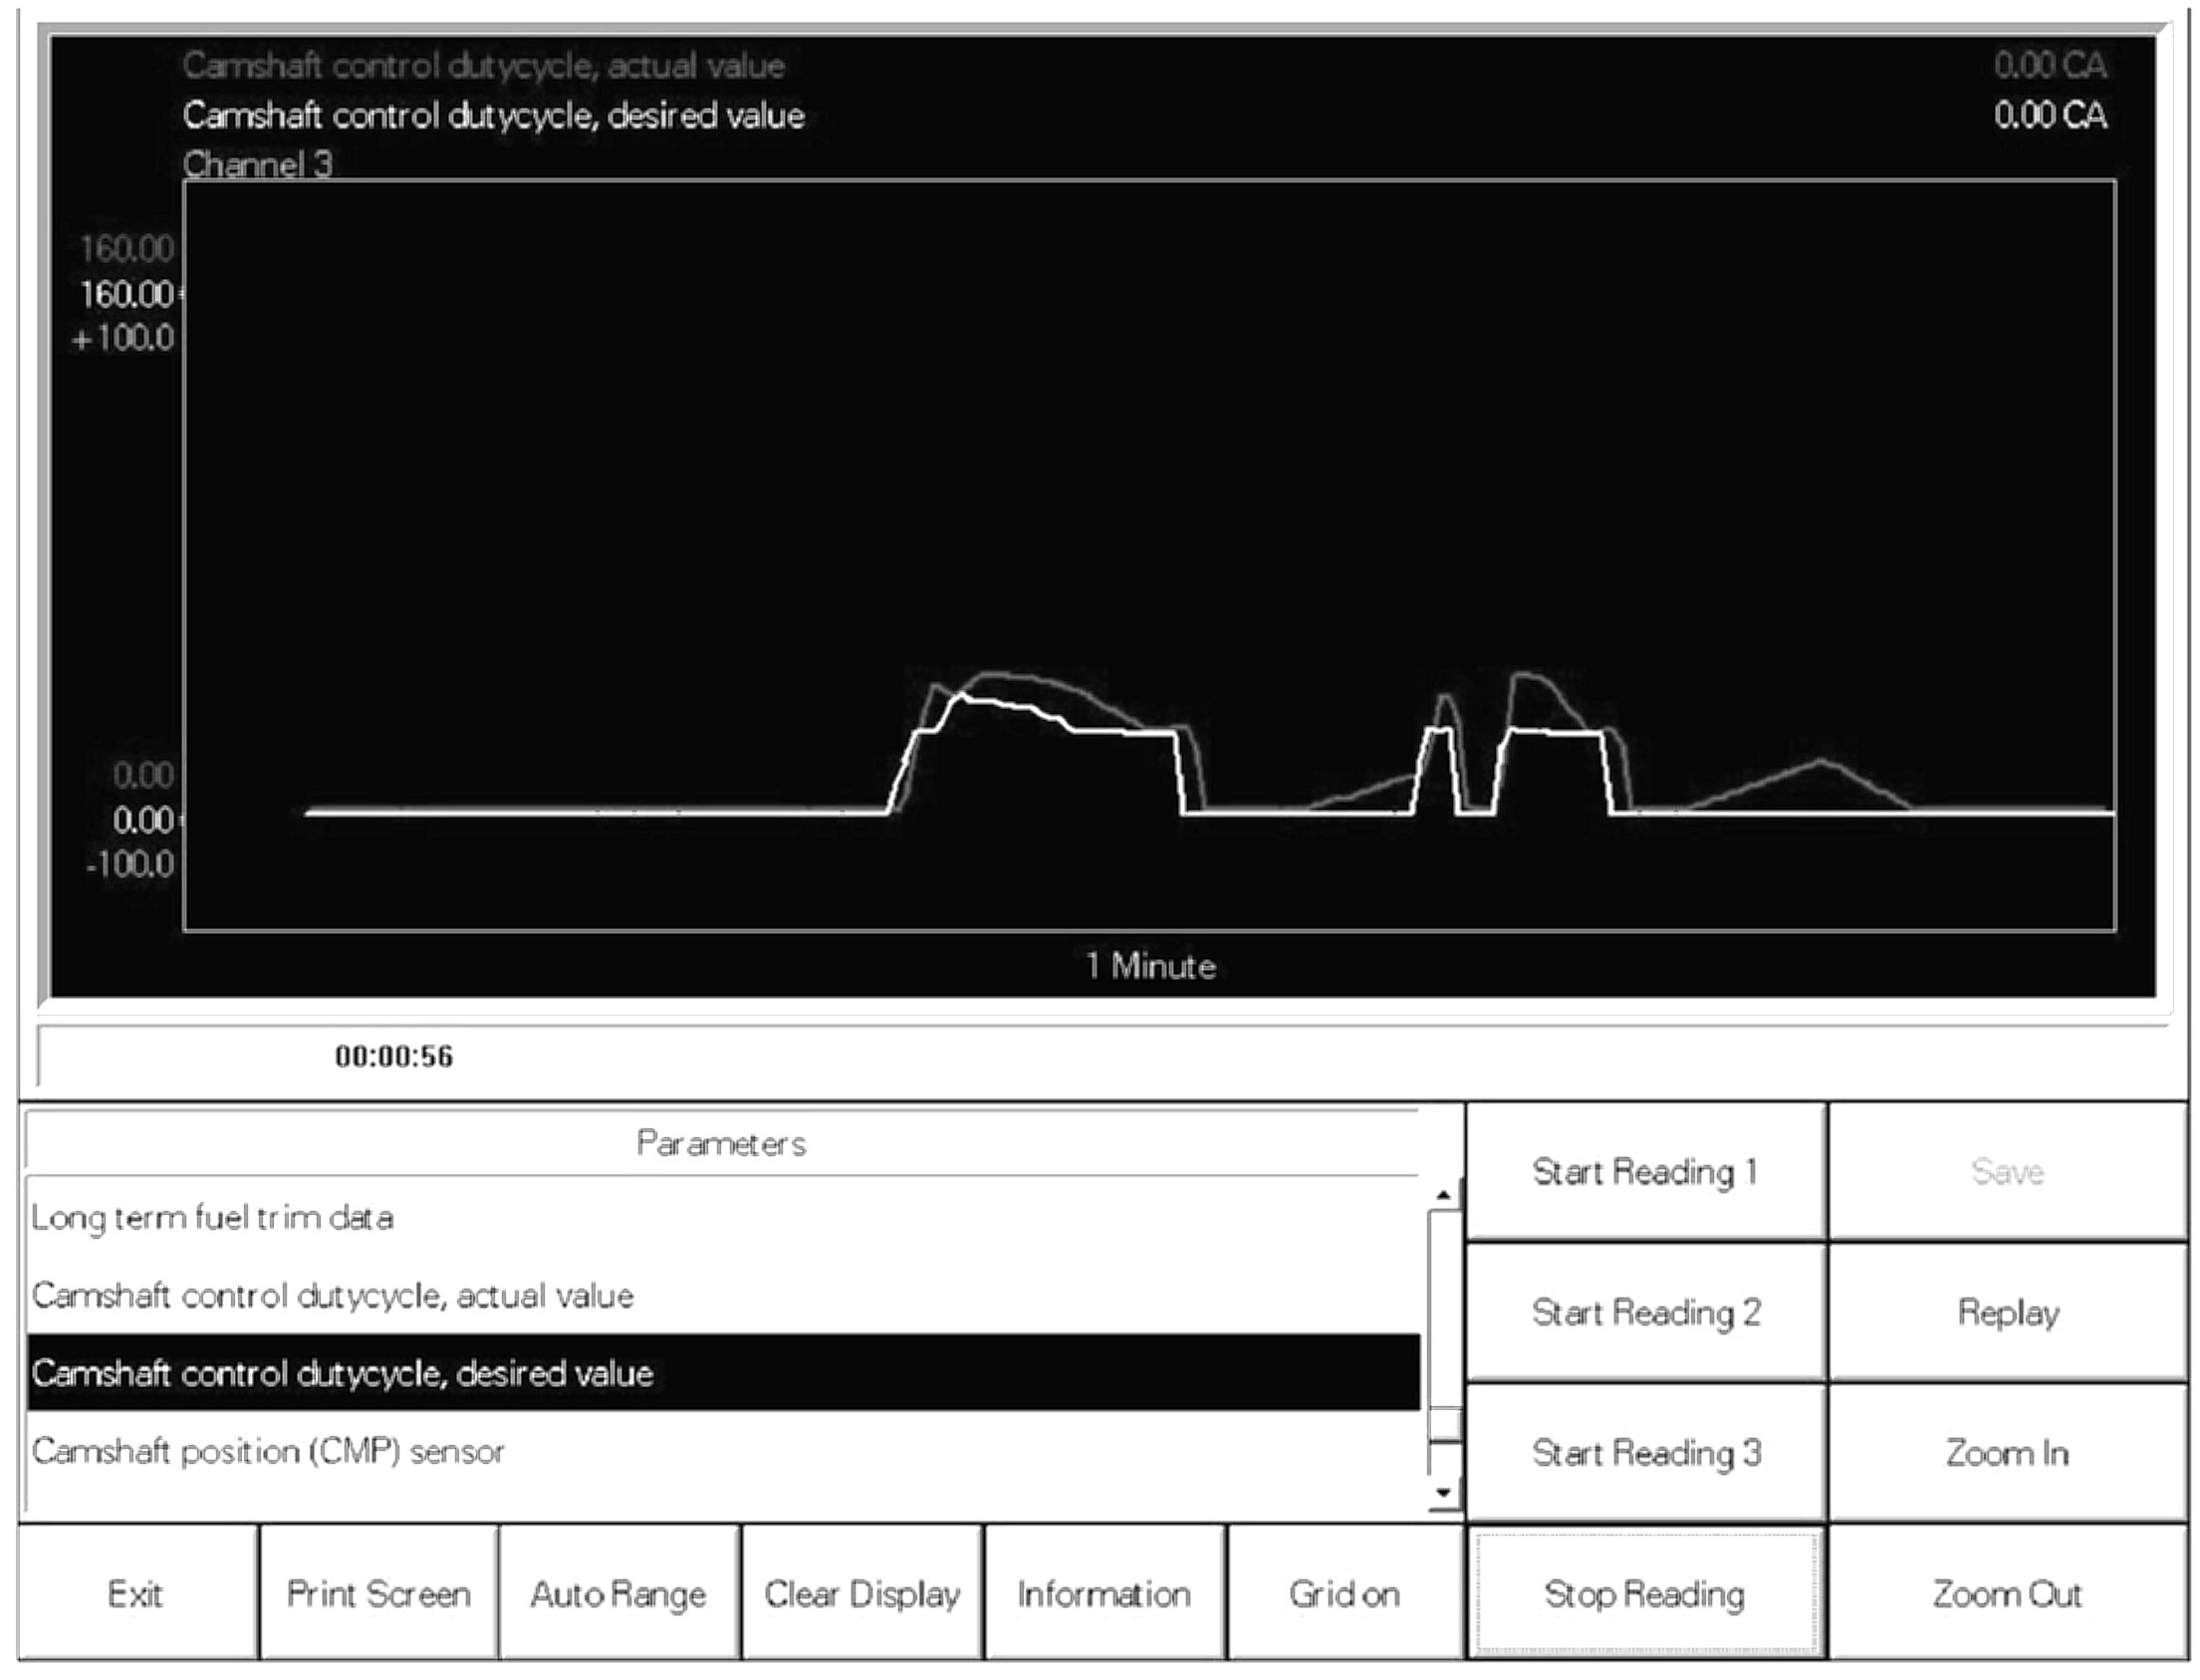Select Camshaft control dutycycle, actual value in list
2200x1680 pixels.
click(332, 1296)
